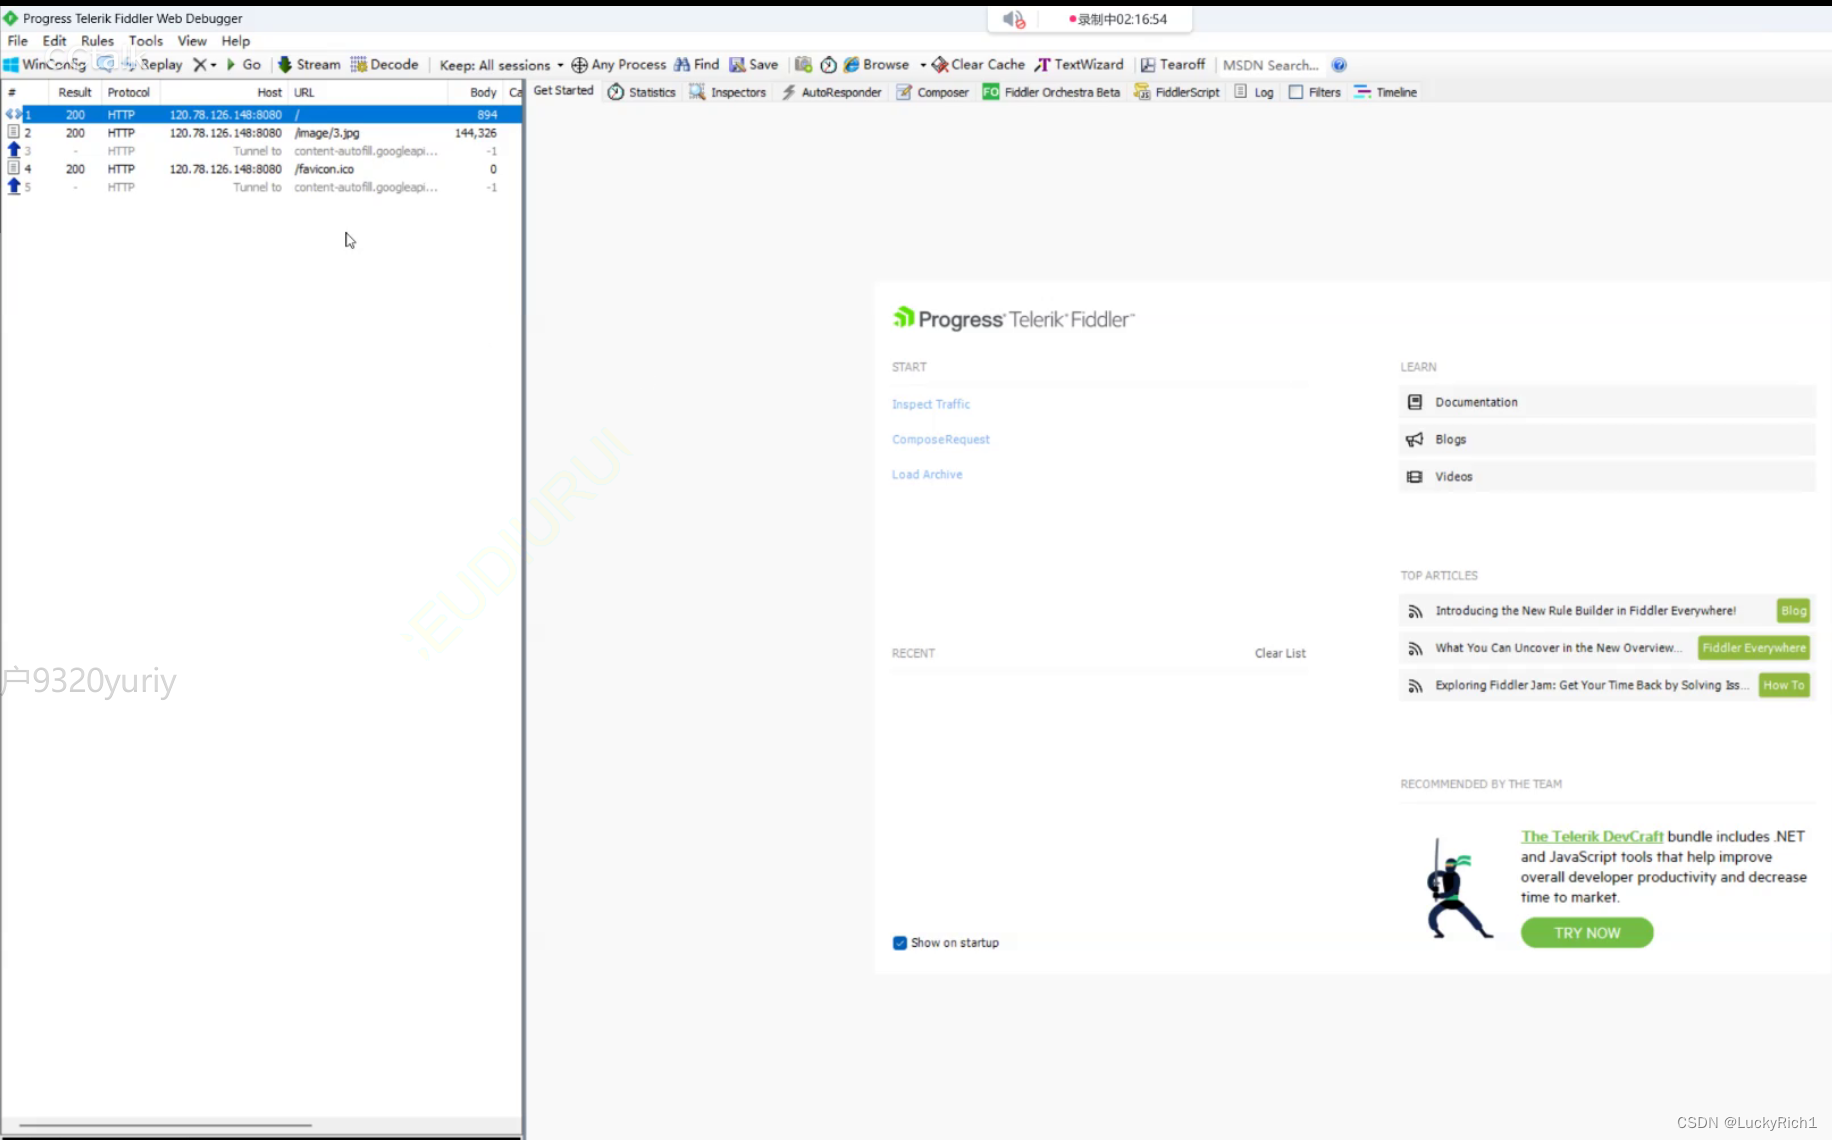
Task: Open Documentation under Learn
Action: 1606,402
